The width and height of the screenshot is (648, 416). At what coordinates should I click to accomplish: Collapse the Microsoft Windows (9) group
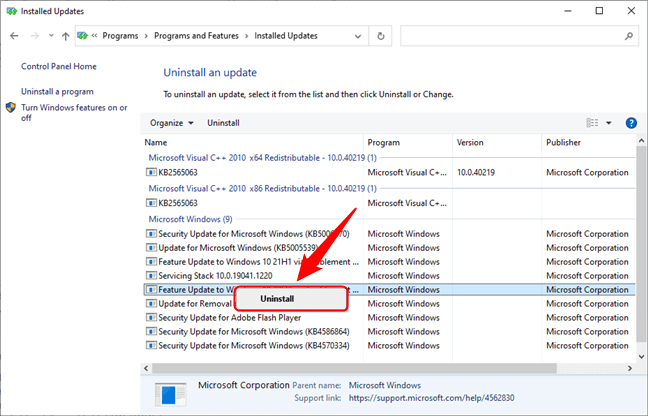click(190, 219)
